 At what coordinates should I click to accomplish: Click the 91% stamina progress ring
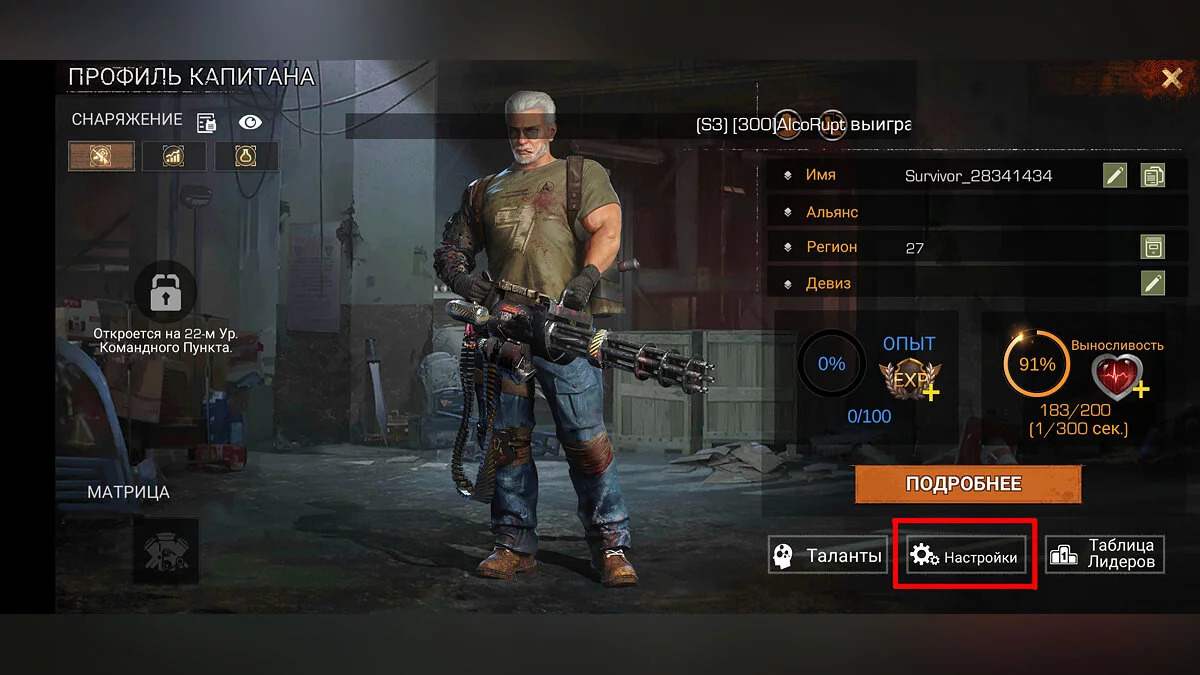[1037, 364]
